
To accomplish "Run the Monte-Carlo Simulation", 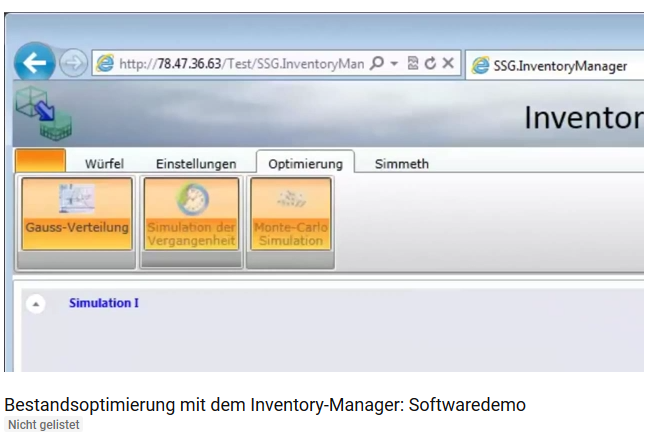I will [290, 215].
